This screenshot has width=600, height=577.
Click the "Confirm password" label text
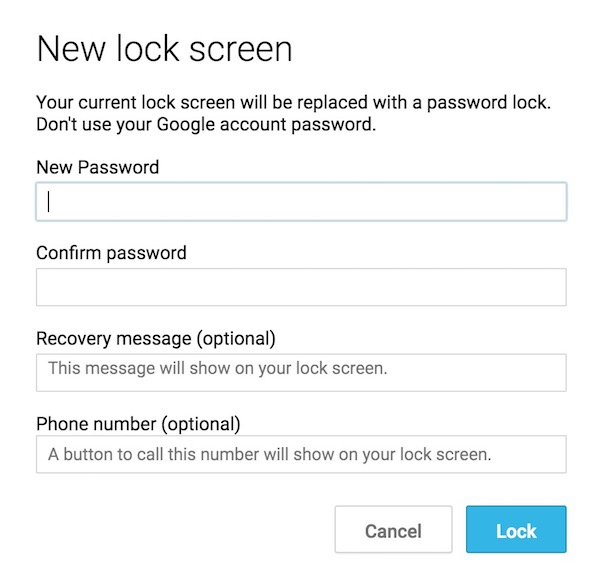coord(111,253)
